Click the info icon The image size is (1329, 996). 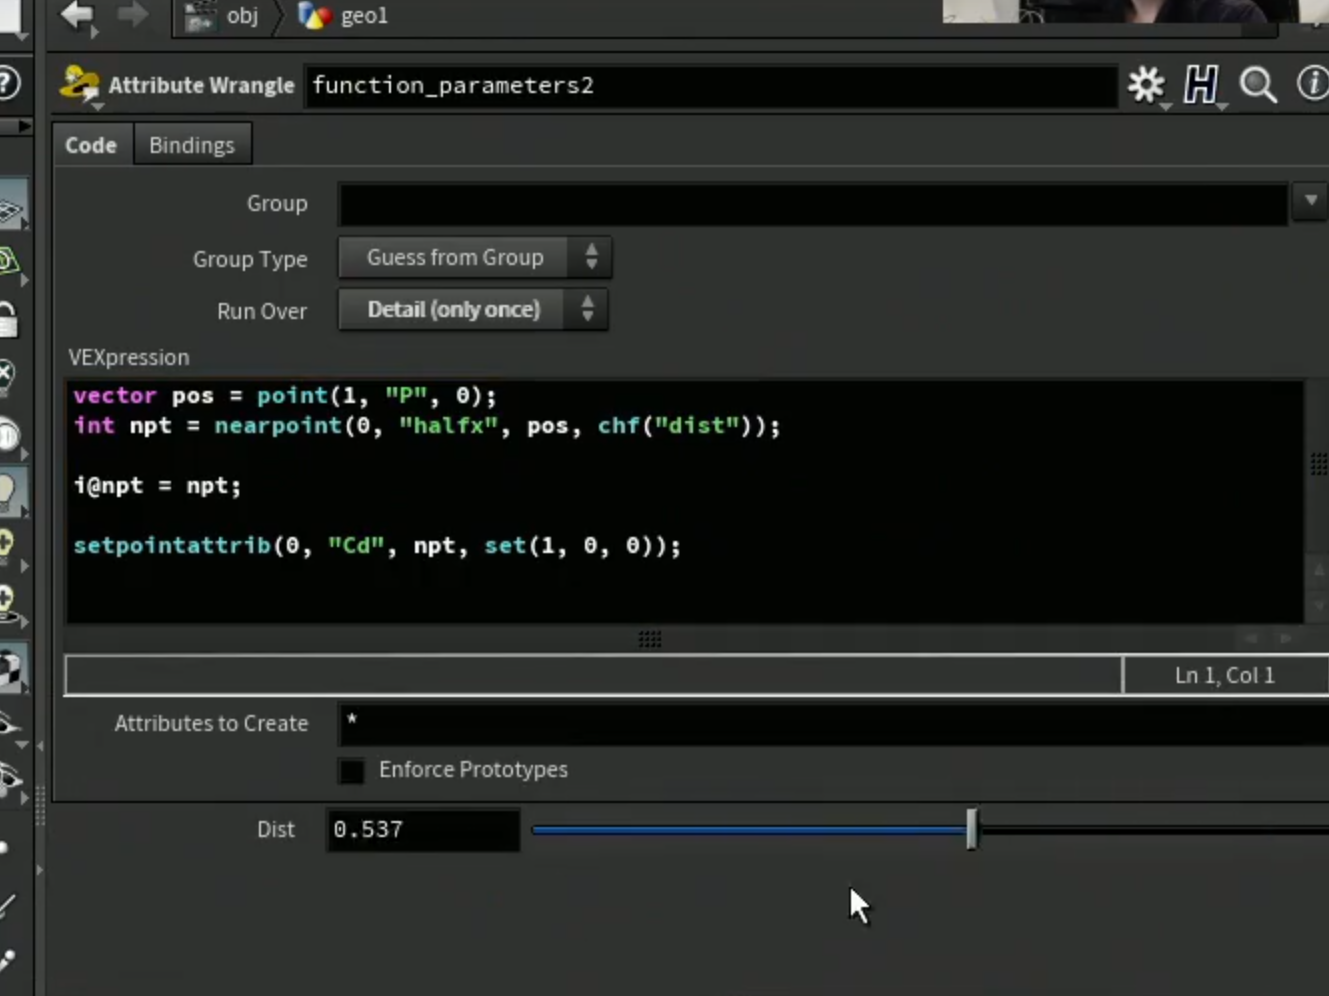tap(1313, 83)
